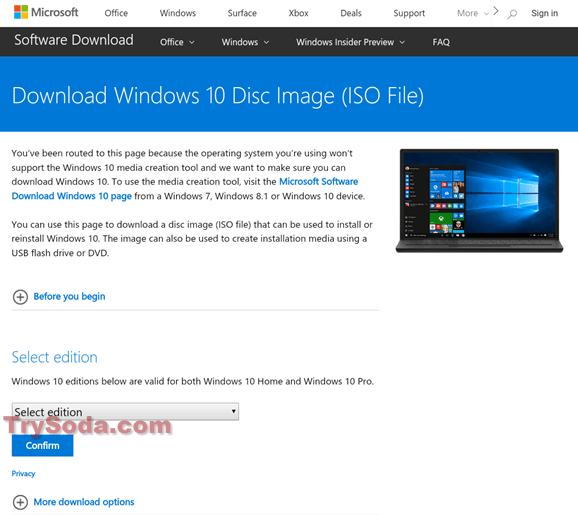
Task: Click the Confirm button
Action: [x=42, y=445]
